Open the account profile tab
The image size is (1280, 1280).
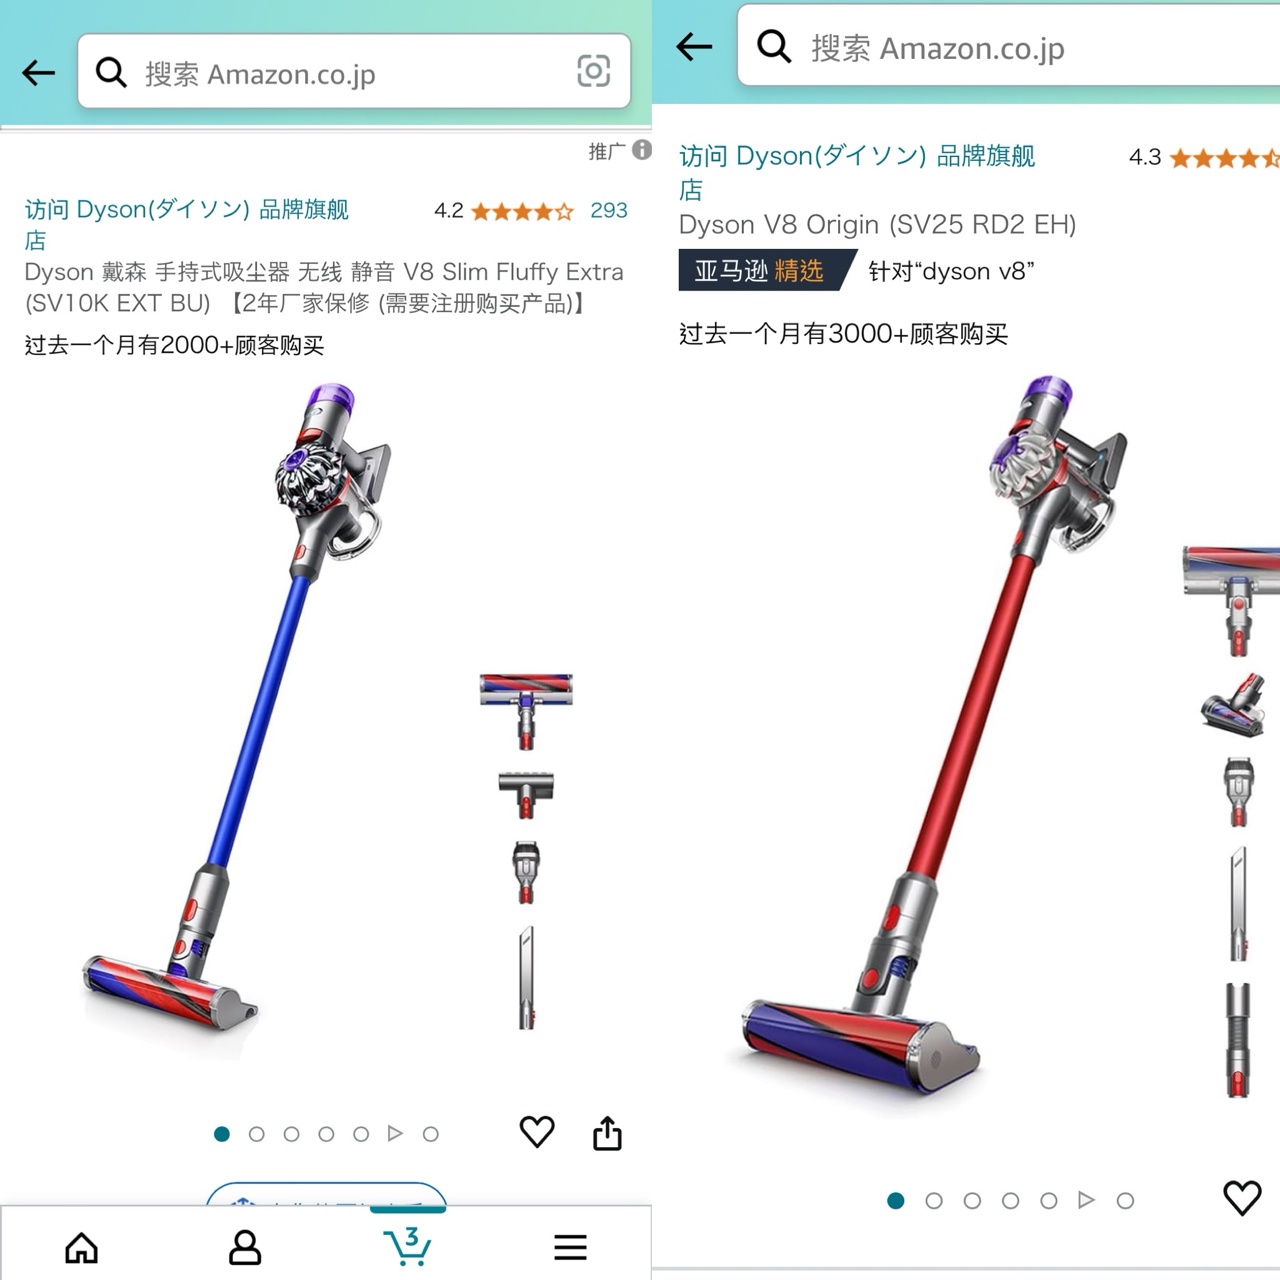(245, 1247)
